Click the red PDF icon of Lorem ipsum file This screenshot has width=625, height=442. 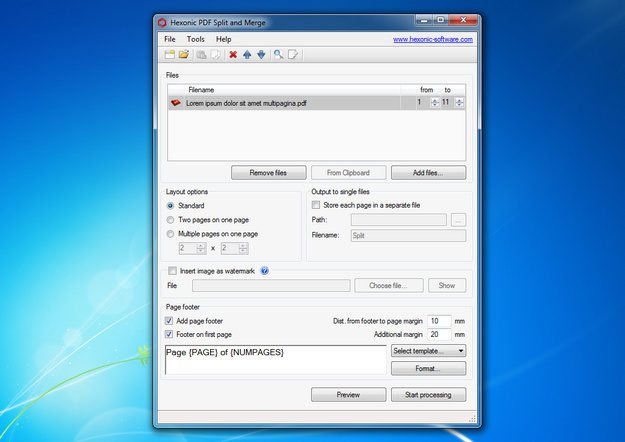tap(175, 103)
